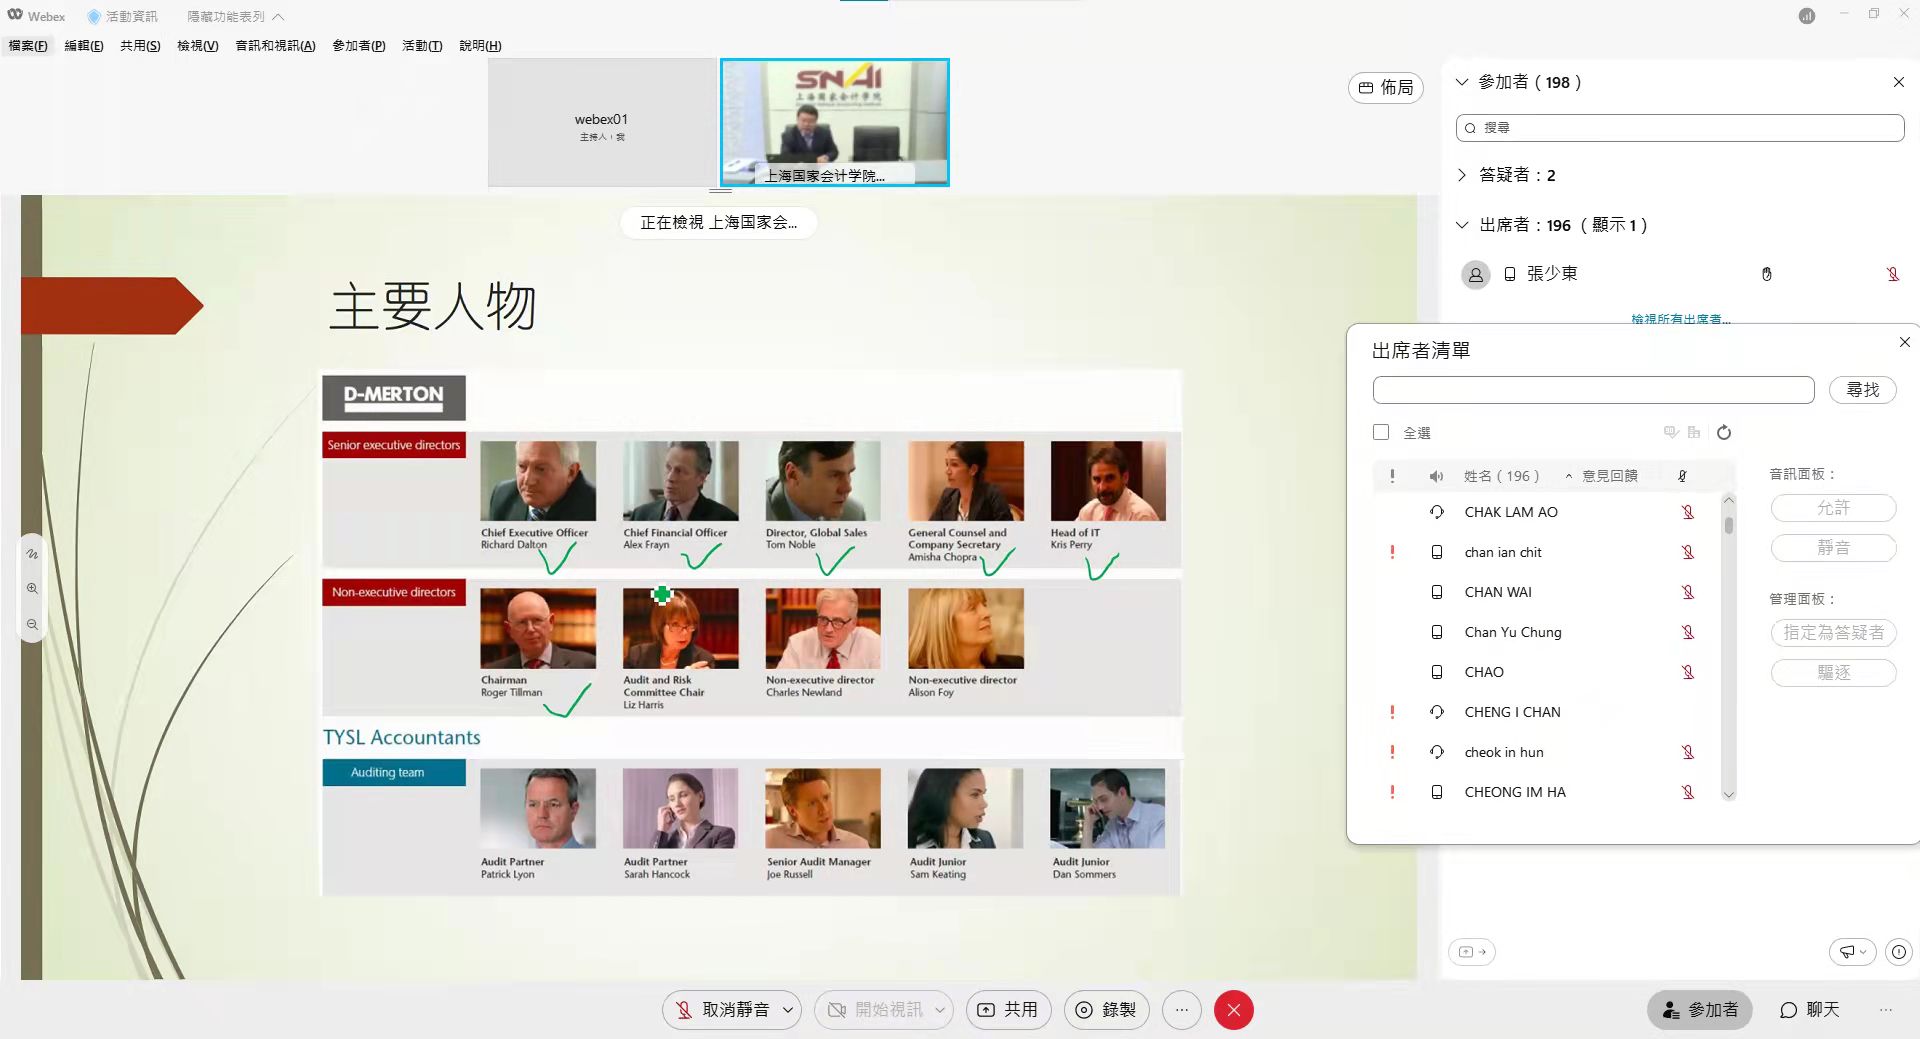Open the 檔案(F) menu
The image size is (1920, 1039).
coord(28,46)
